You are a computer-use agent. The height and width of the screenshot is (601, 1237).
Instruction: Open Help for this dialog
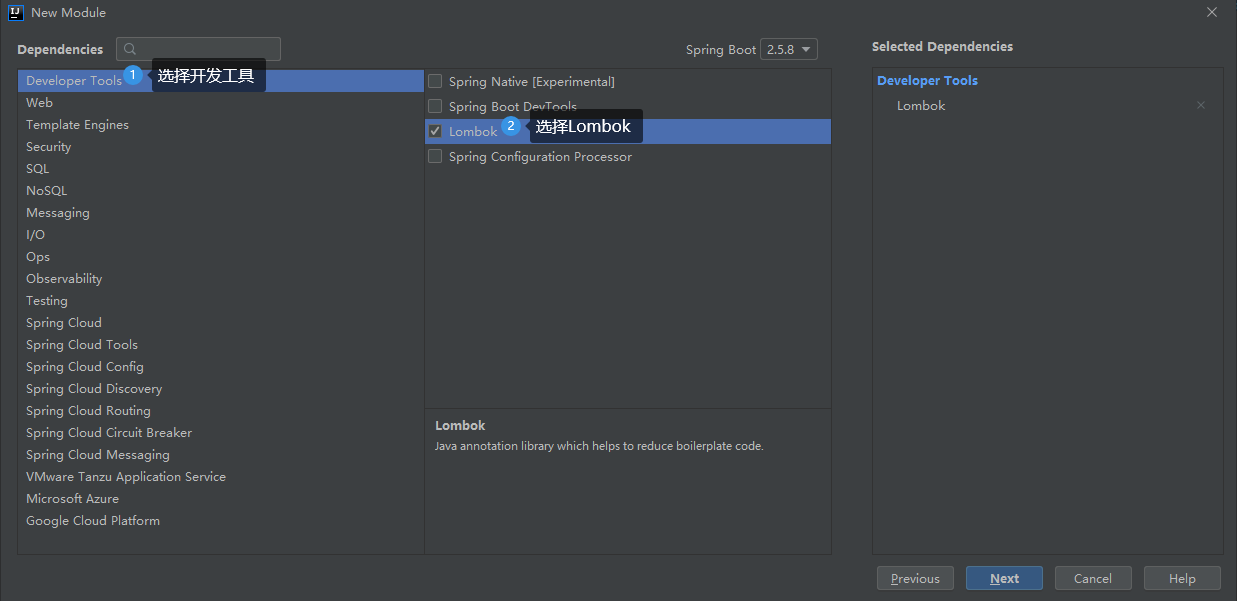tap(1182, 578)
